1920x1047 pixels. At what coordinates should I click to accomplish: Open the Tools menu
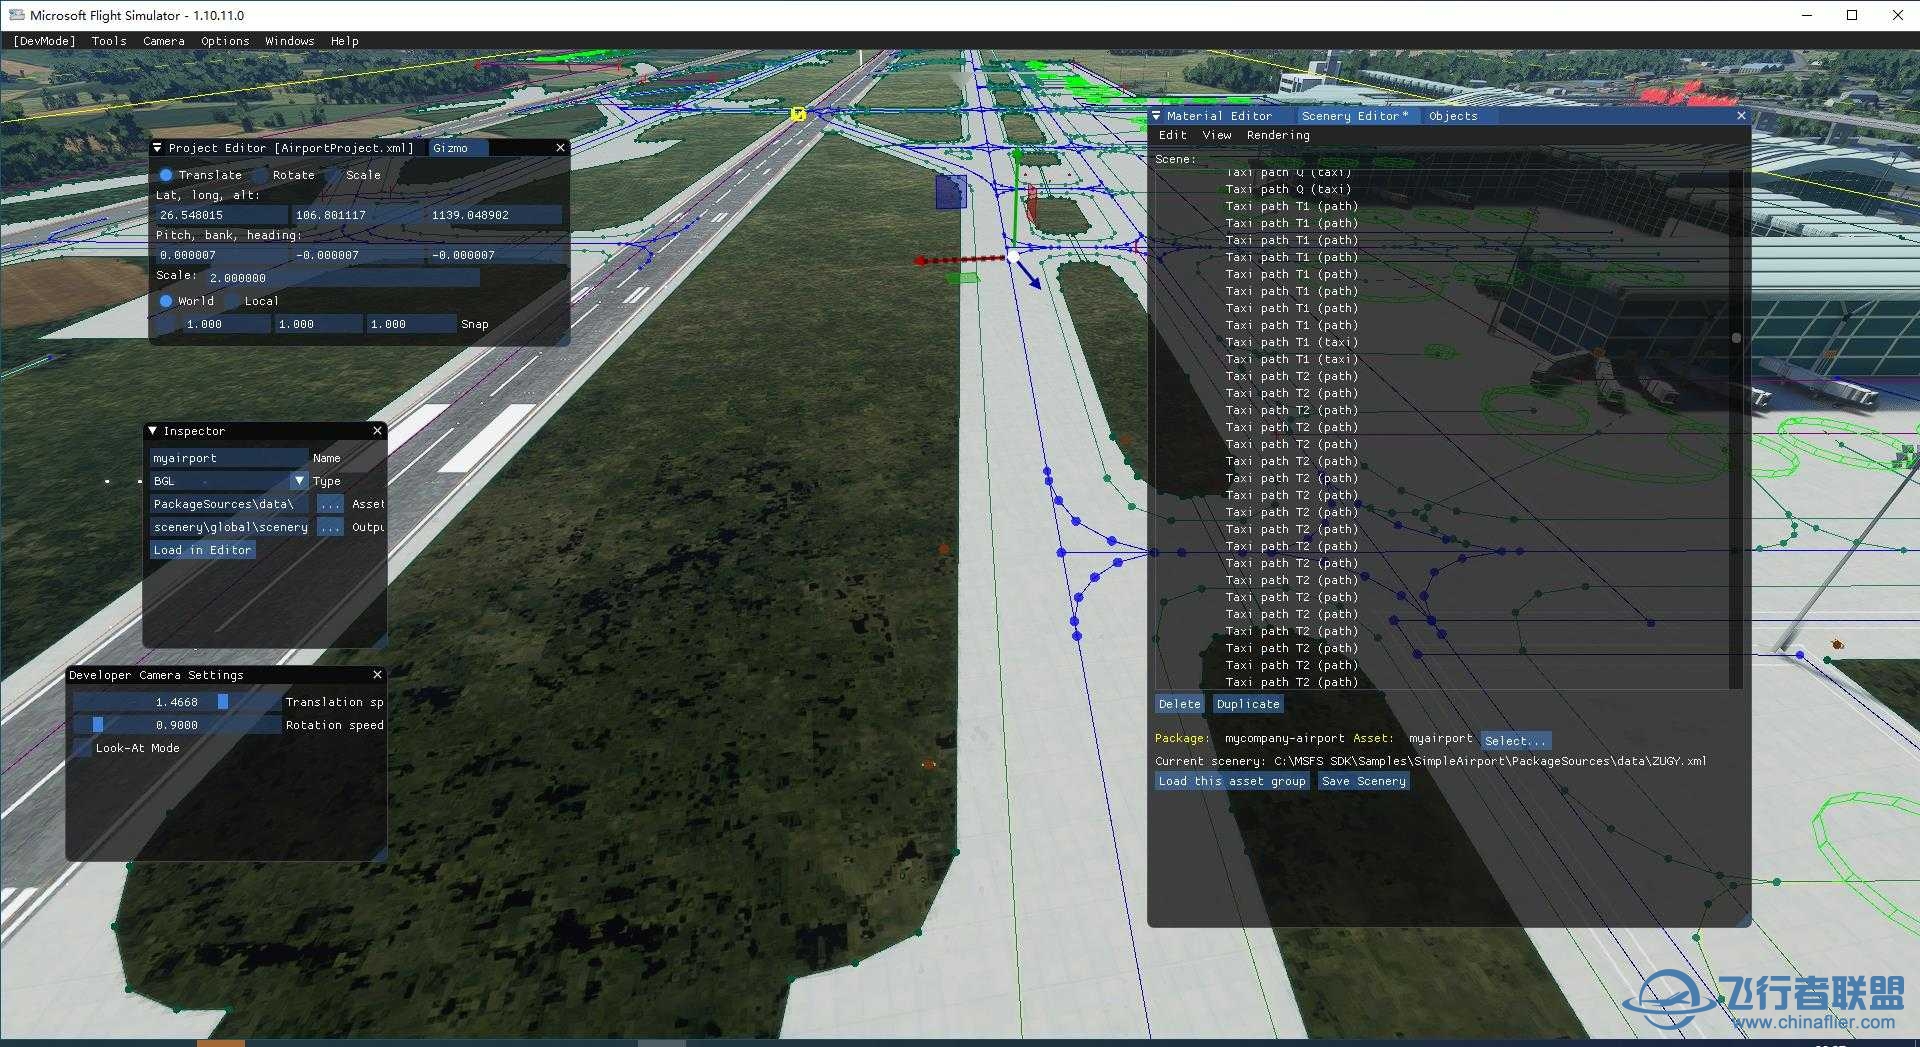point(109,41)
